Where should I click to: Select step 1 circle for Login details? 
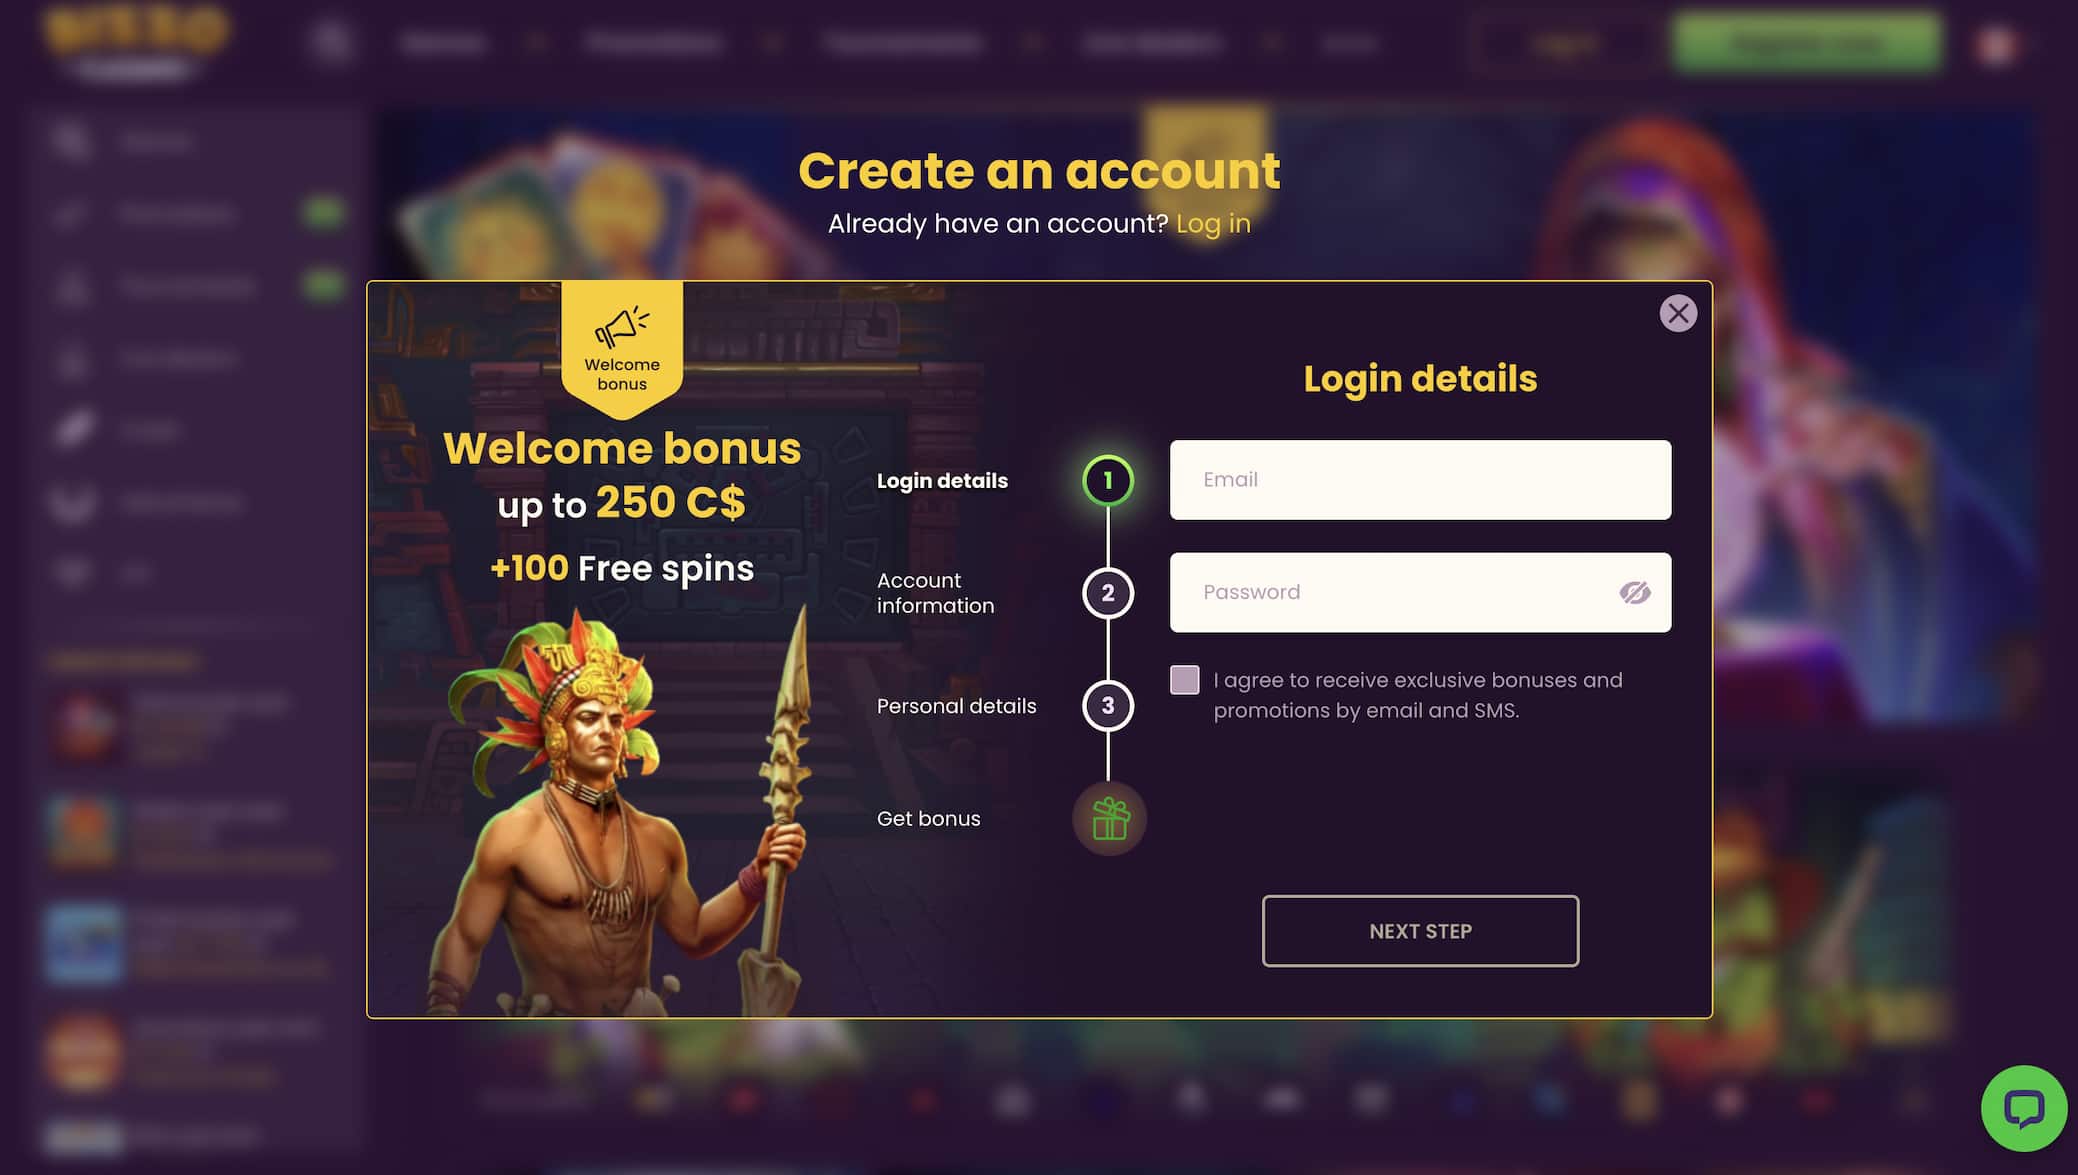(1108, 480)
